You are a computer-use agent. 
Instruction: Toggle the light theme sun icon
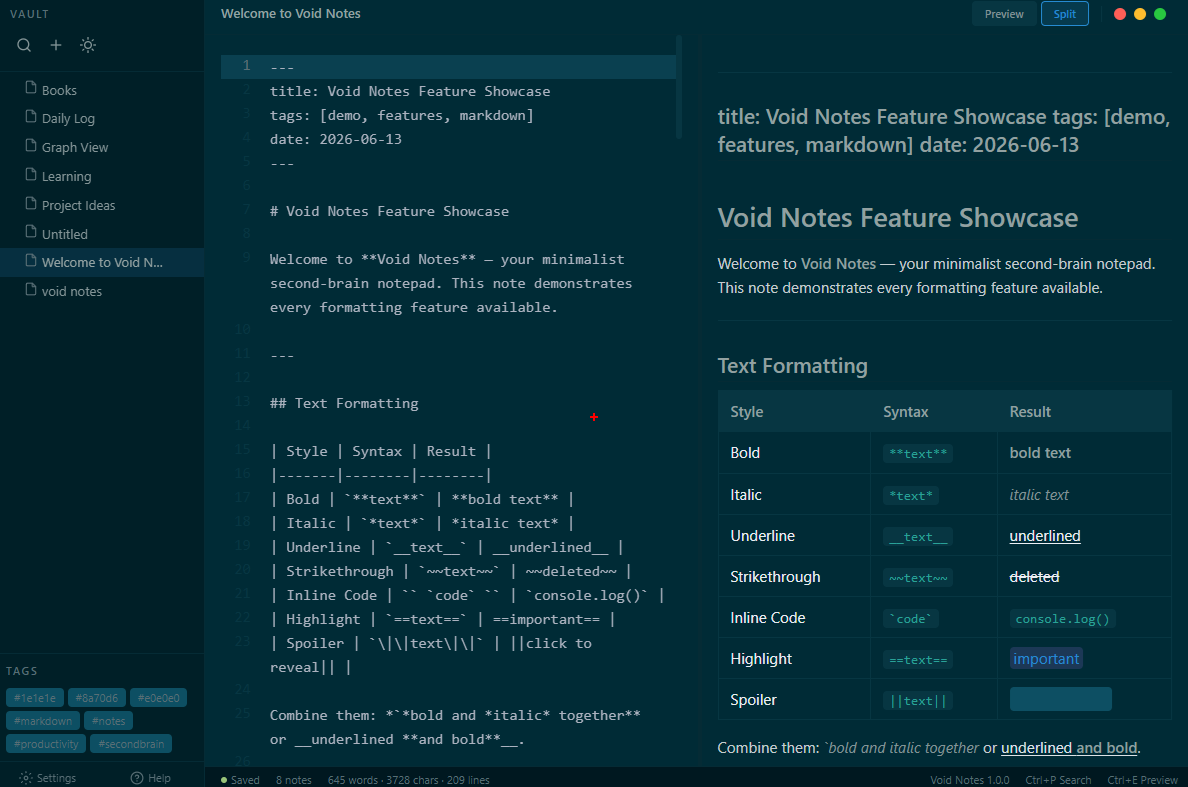click(x=88, y=45)
